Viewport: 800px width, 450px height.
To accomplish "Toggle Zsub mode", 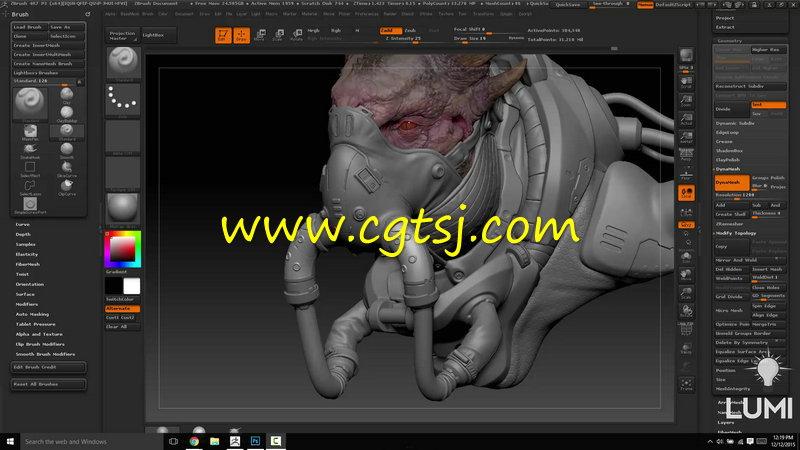I will pyautogui.click(x=410, y=31).
